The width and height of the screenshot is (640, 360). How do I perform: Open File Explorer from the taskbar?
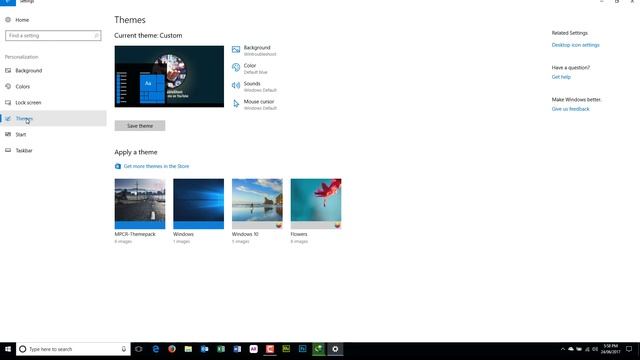188,349
